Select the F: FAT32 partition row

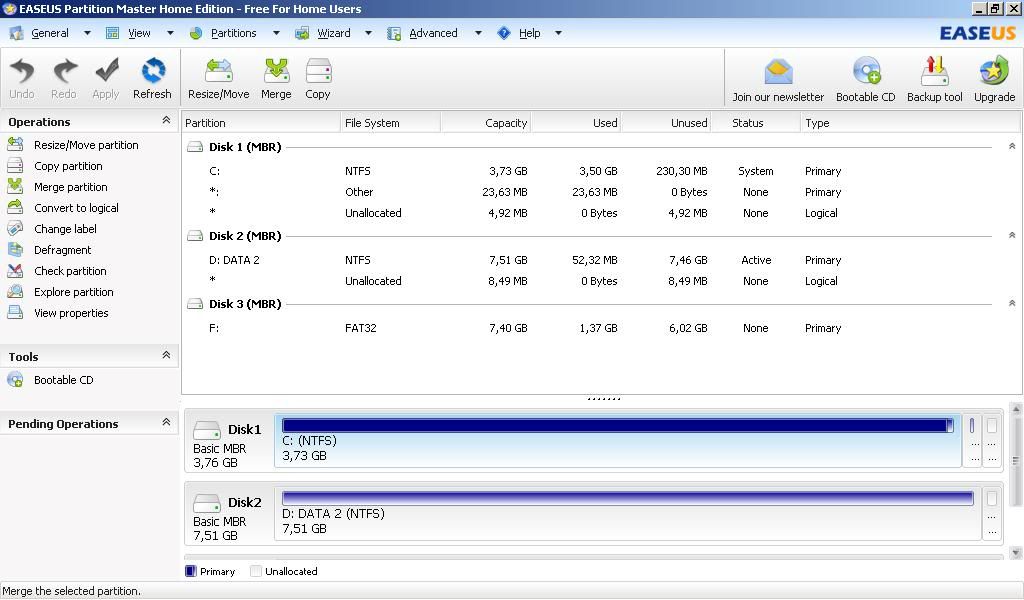(601, 328)
